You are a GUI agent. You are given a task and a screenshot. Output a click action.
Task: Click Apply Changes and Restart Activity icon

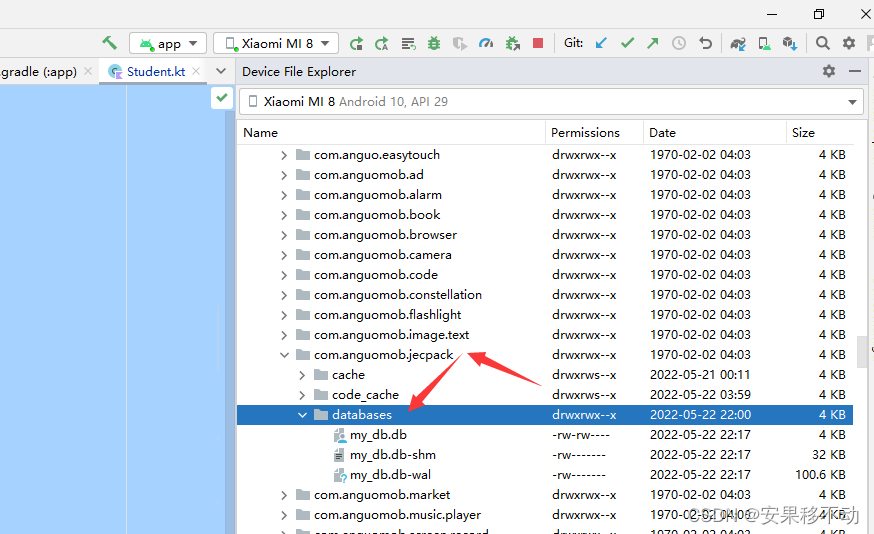(382, 43)
